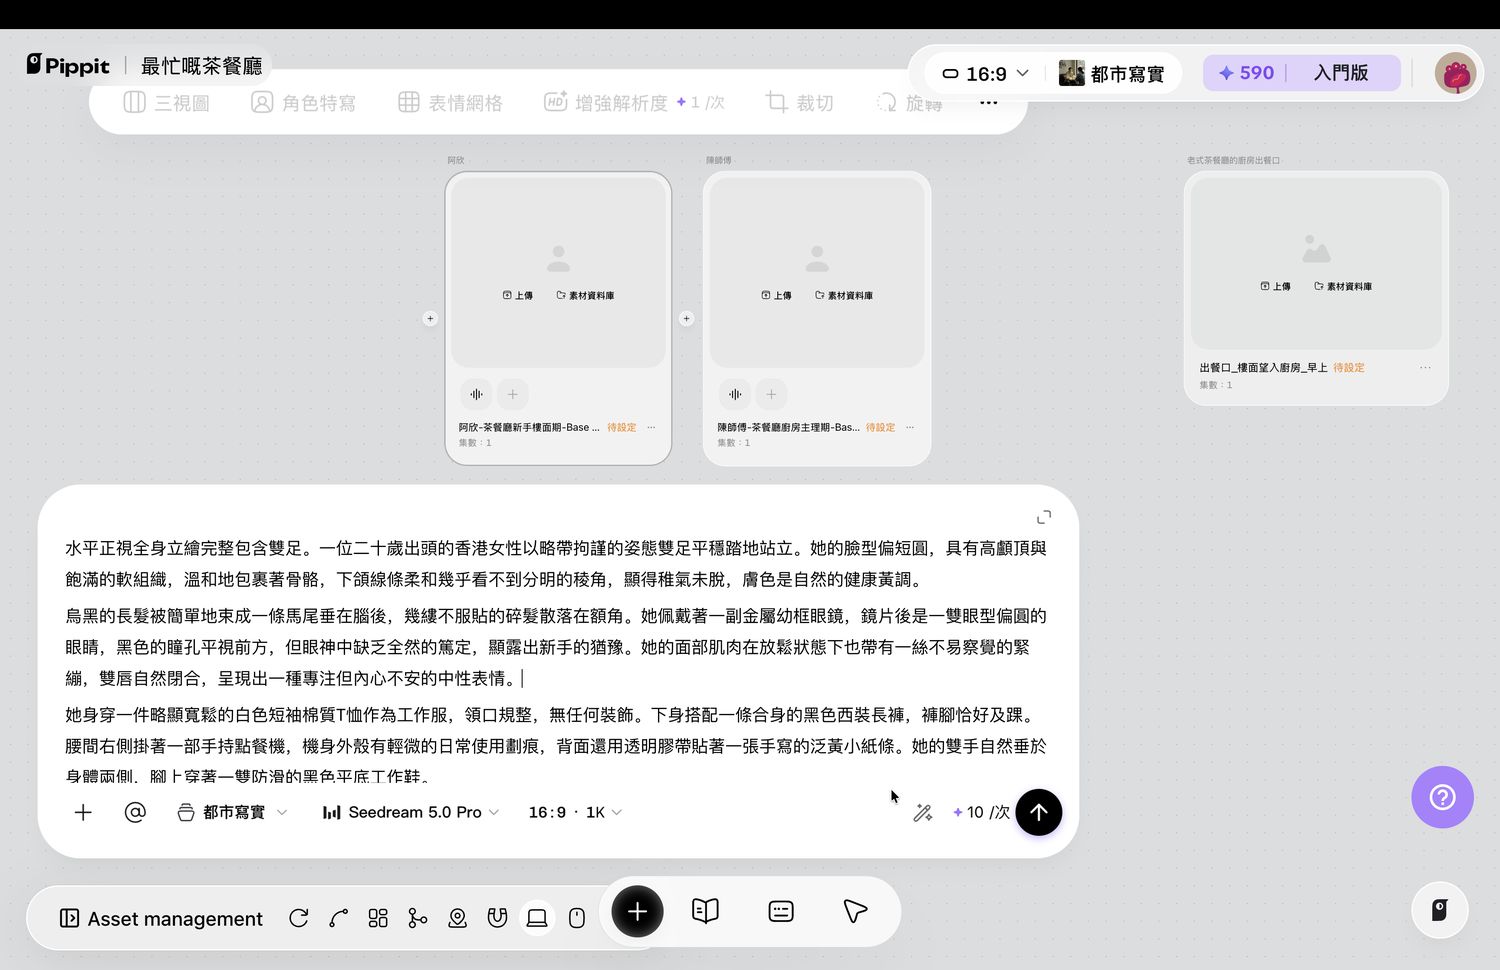This screenshot has width=1500, height=970.
Task: Open the Seedream 5.0 Pro model dropdown
Action: tap(411, 812)
